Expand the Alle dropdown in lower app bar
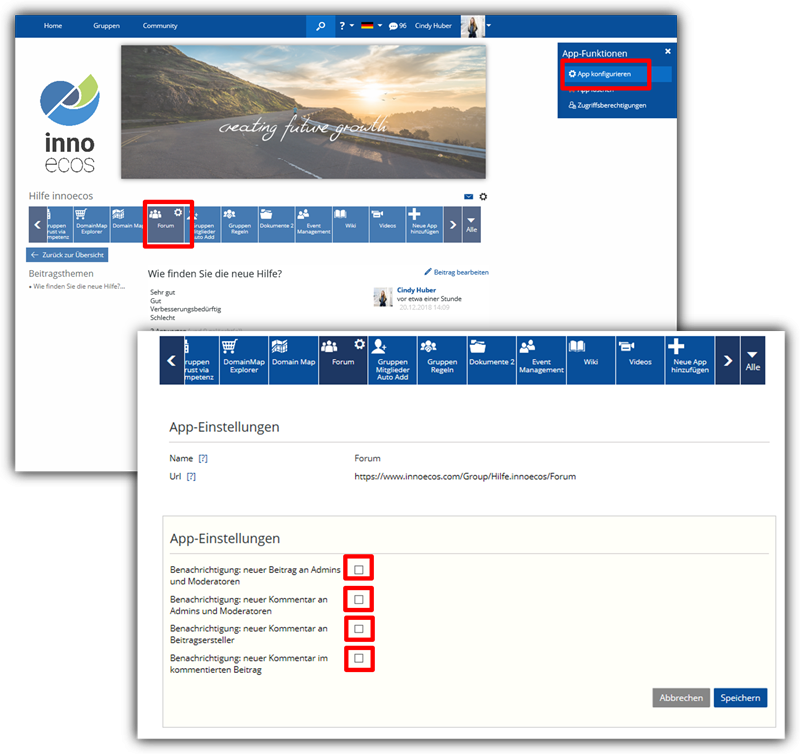 pos(753,360)
